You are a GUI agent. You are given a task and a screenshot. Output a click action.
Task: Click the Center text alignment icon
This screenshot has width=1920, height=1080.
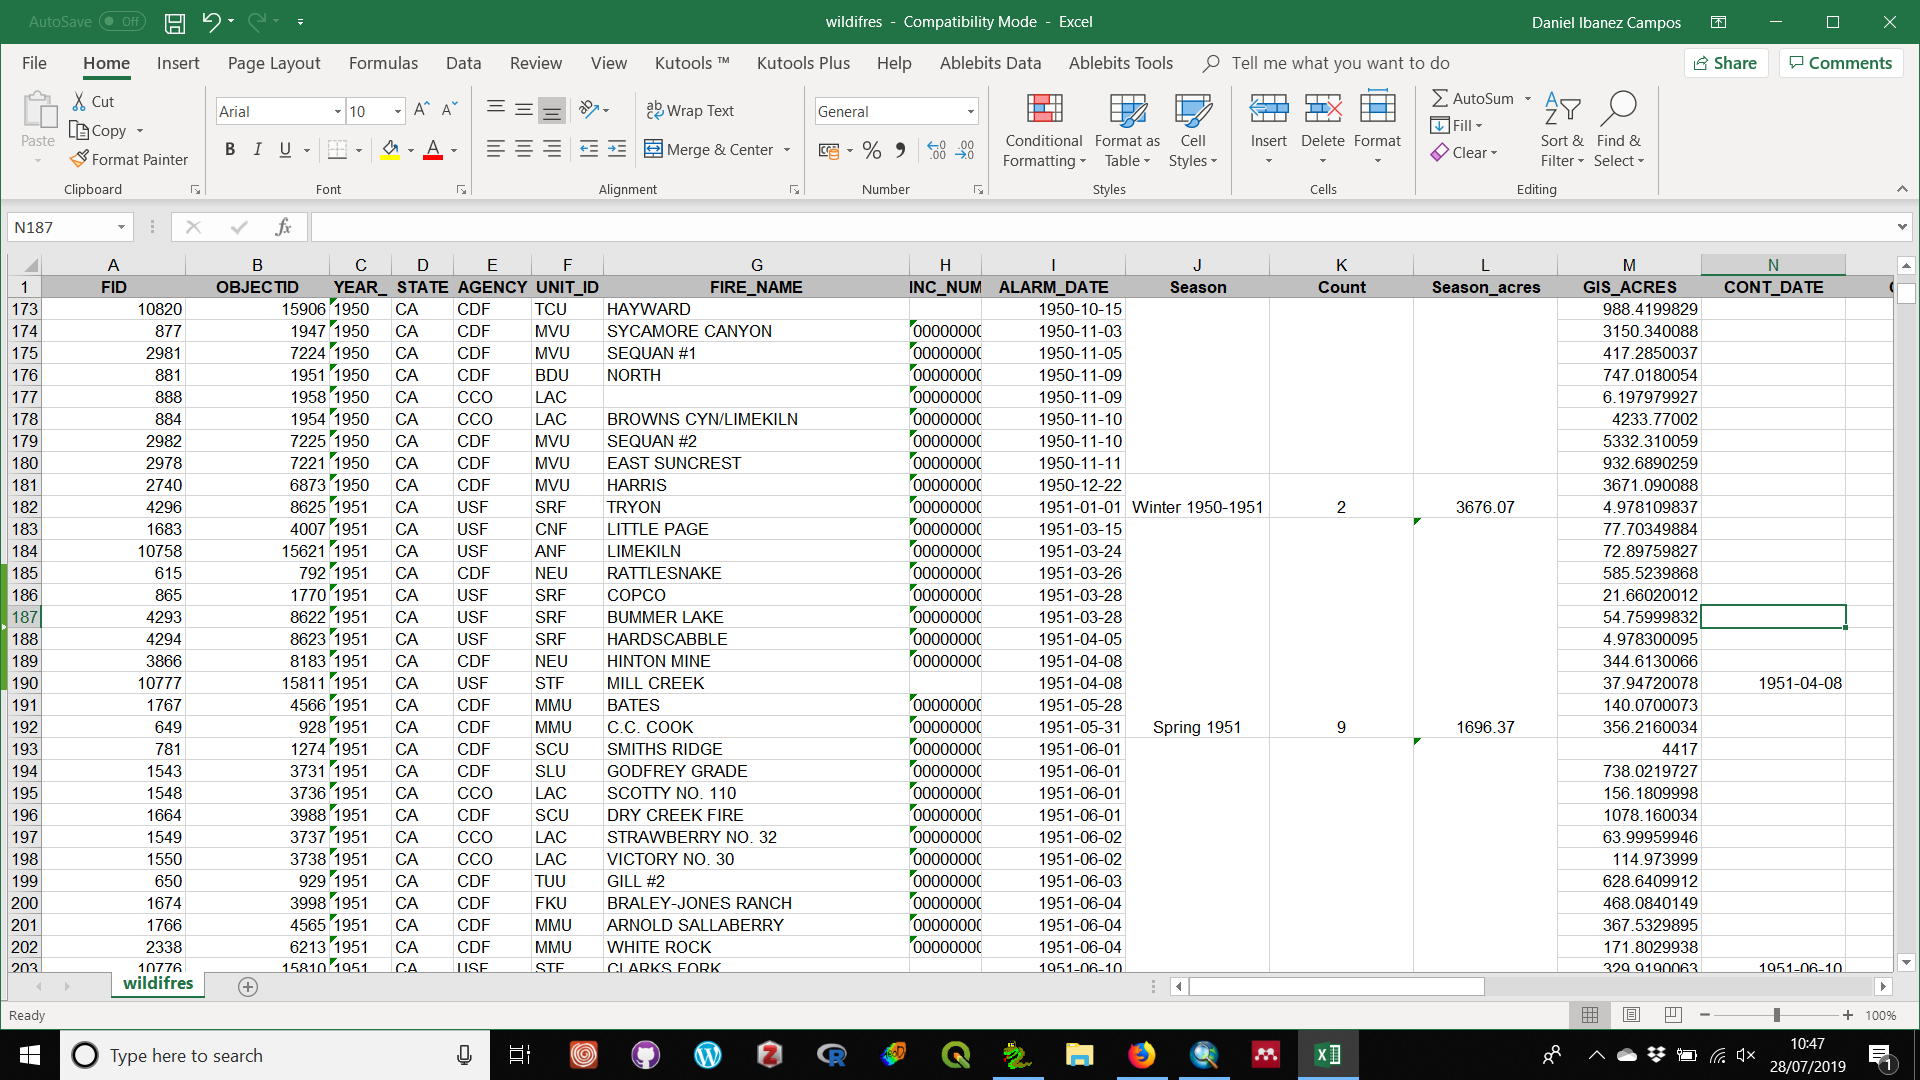tap(523, 149)
